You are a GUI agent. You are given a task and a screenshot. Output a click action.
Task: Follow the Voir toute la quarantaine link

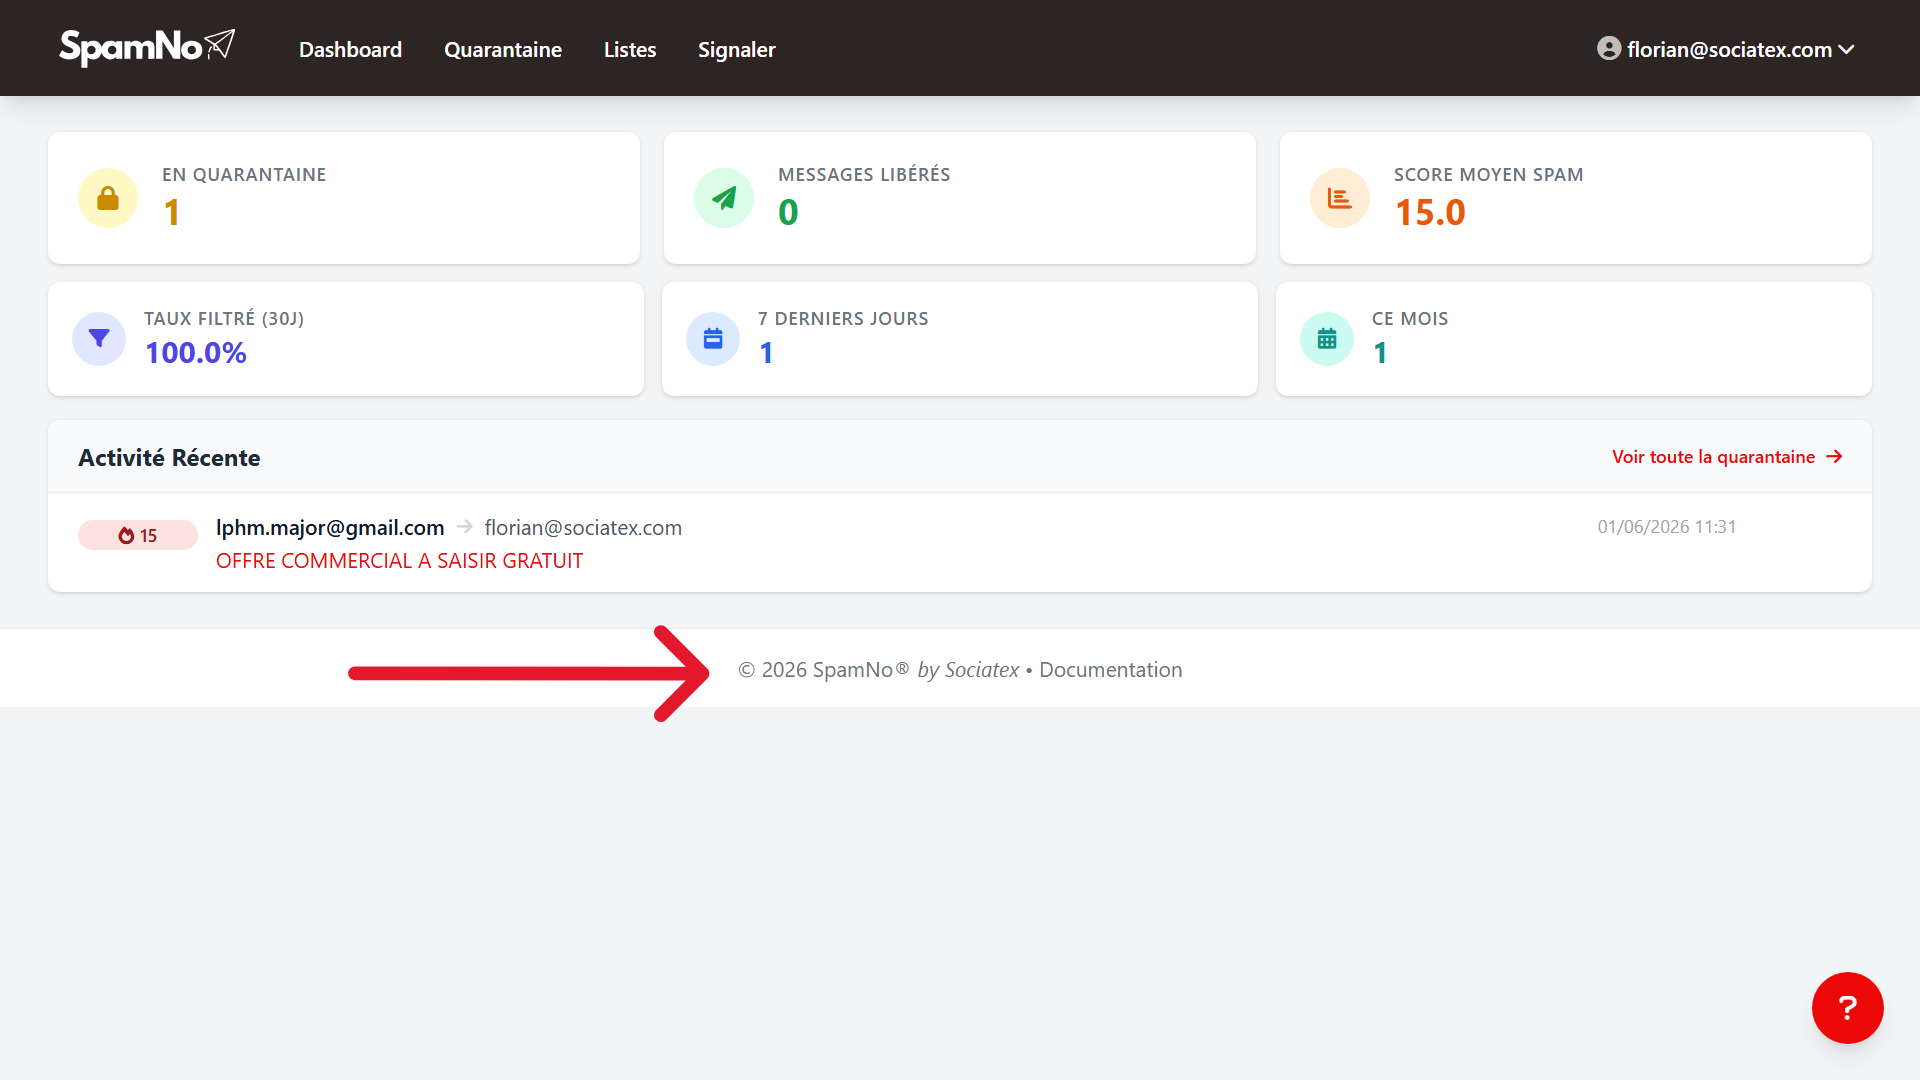tap(1727, 457)
